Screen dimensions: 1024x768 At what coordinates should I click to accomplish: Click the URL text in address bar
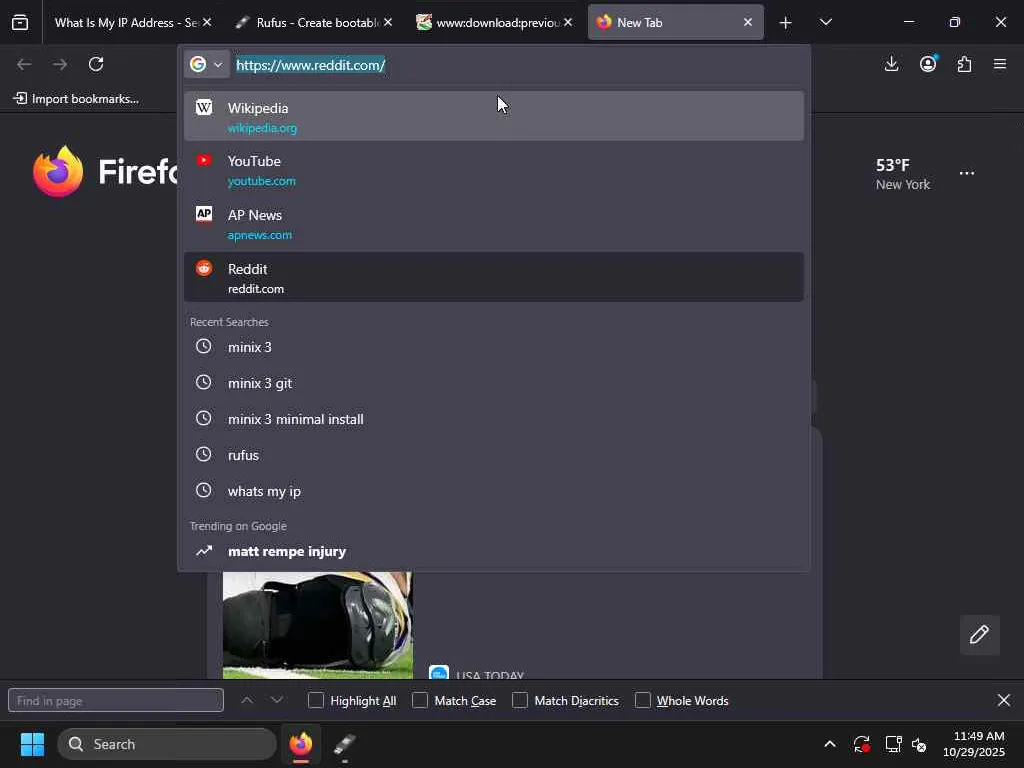pos(311,65)
